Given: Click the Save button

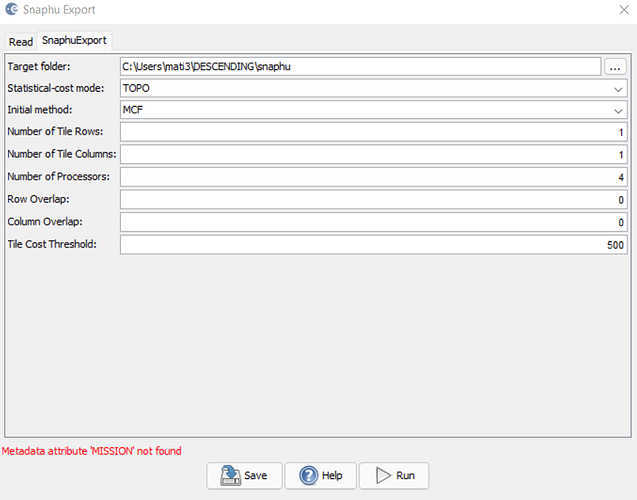Looking at the screenshot, I should [x=244, y=475].
